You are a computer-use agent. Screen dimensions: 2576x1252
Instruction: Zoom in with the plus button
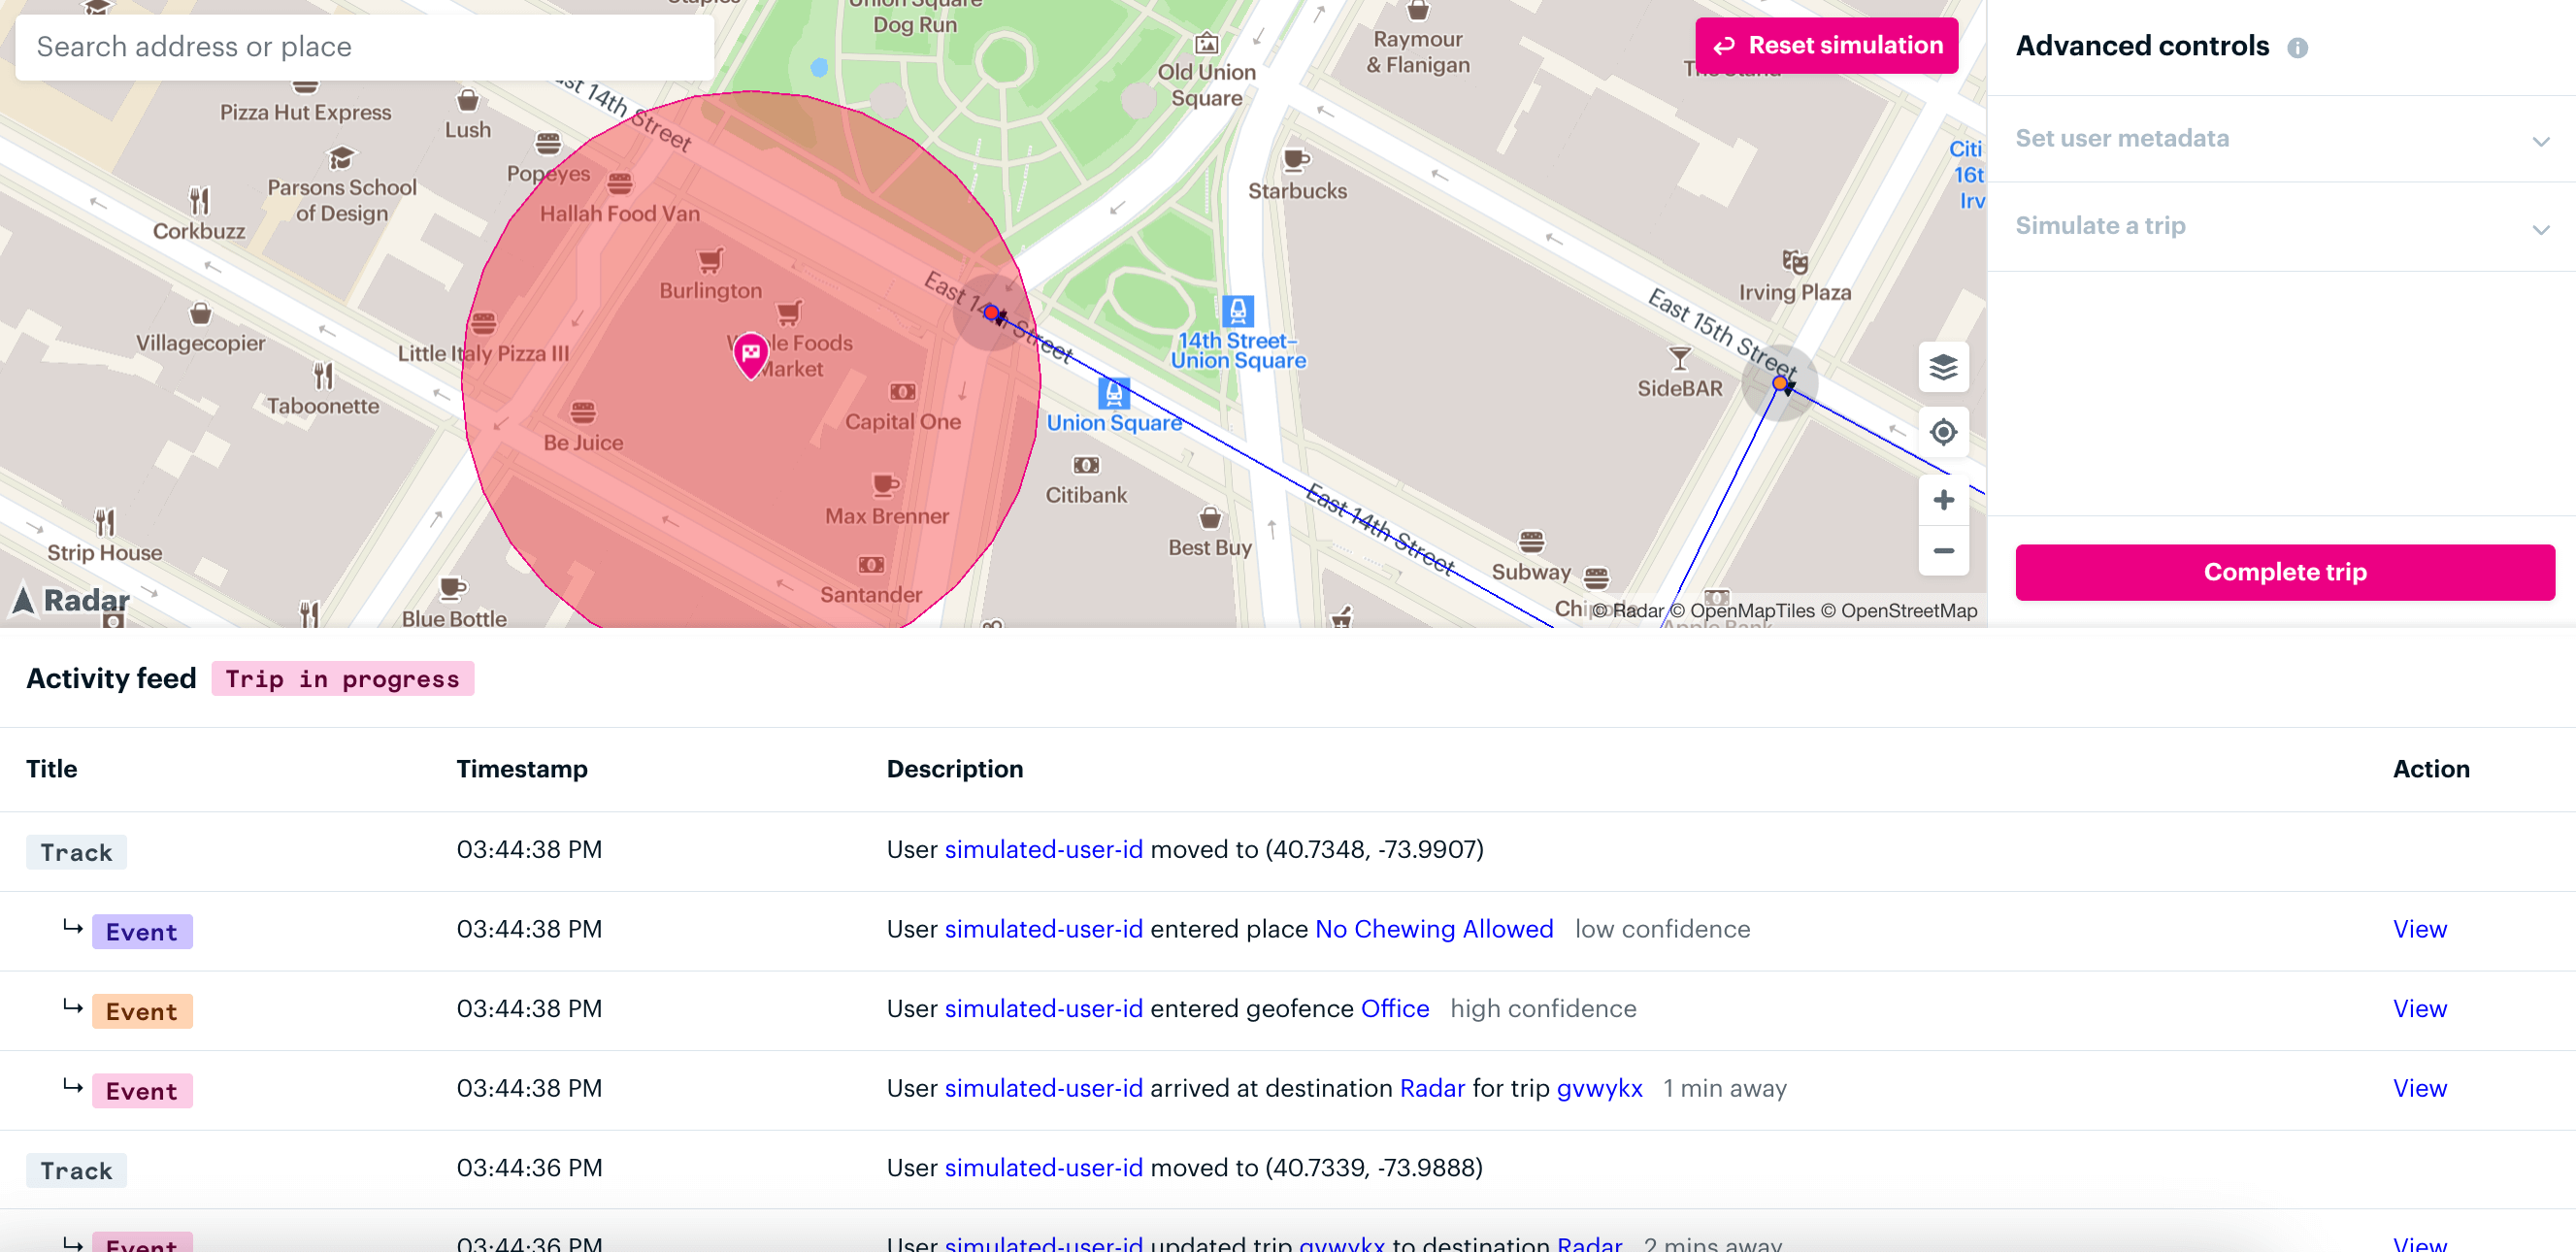point(1943,500)
